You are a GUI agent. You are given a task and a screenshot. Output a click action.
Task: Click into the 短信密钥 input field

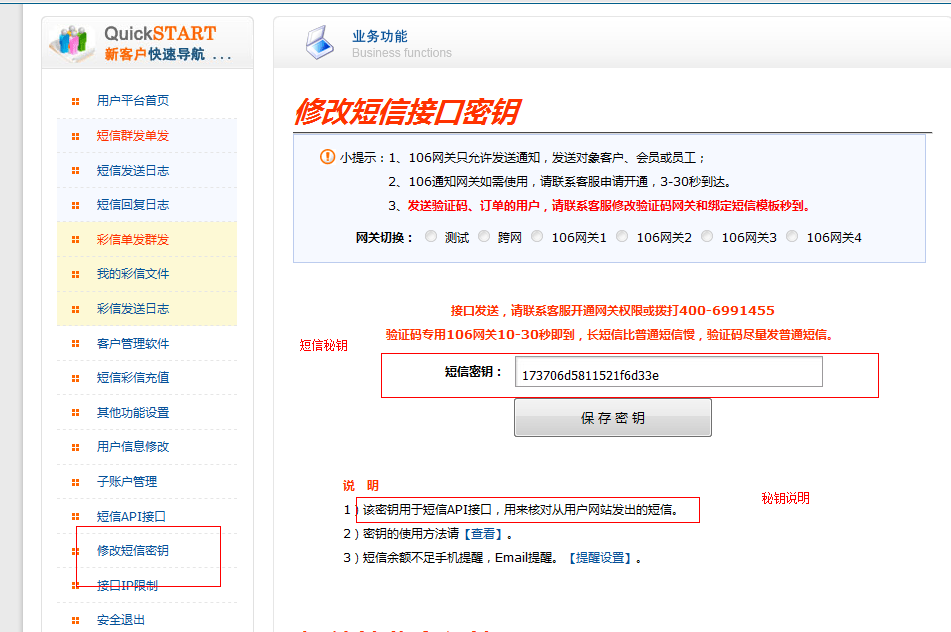(x=668, y=372)
